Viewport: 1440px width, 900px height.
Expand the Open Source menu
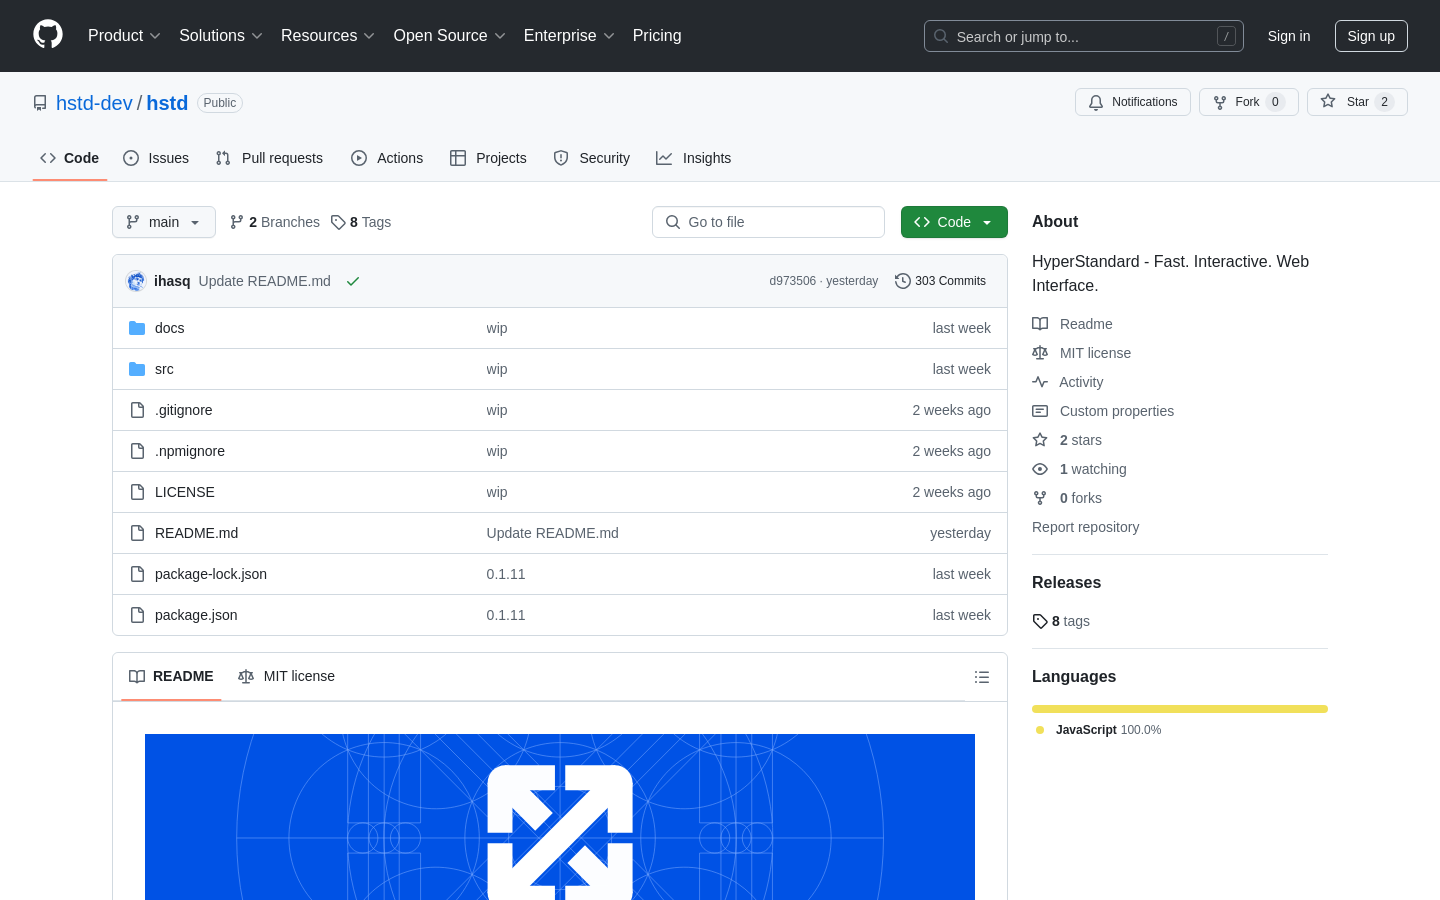(450, 36)
